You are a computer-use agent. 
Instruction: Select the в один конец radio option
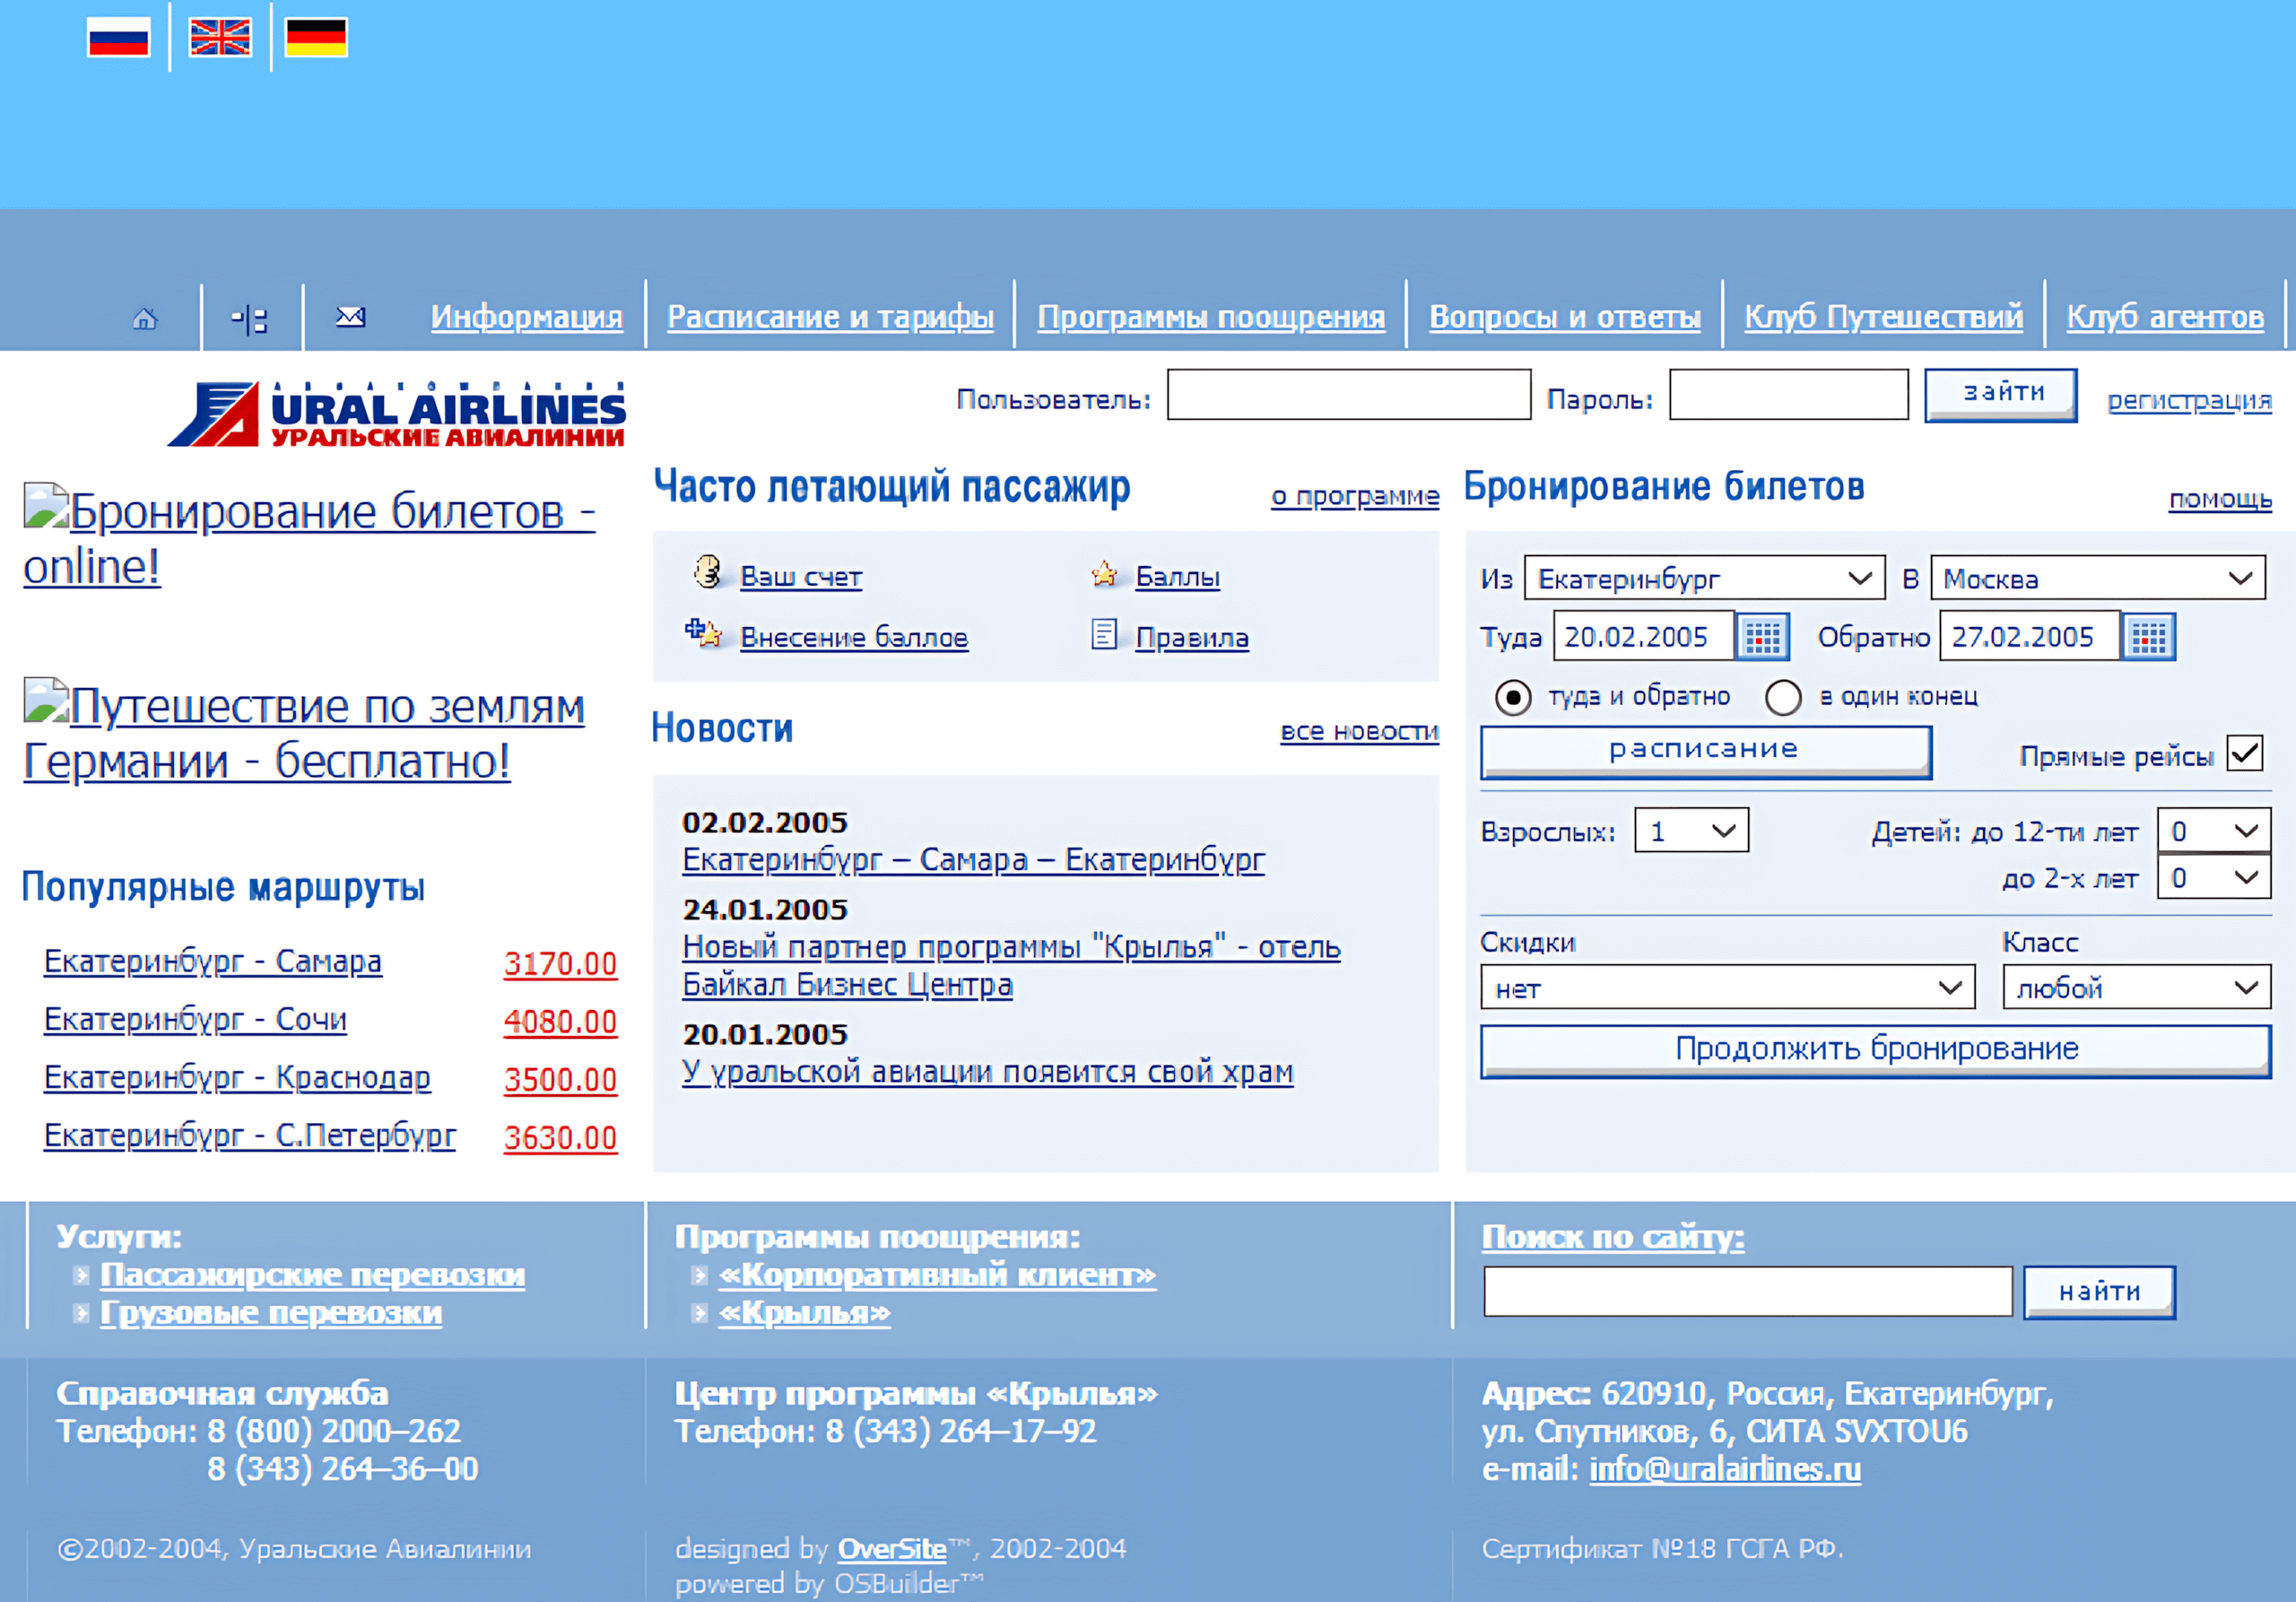click(x=1783, y=697)
